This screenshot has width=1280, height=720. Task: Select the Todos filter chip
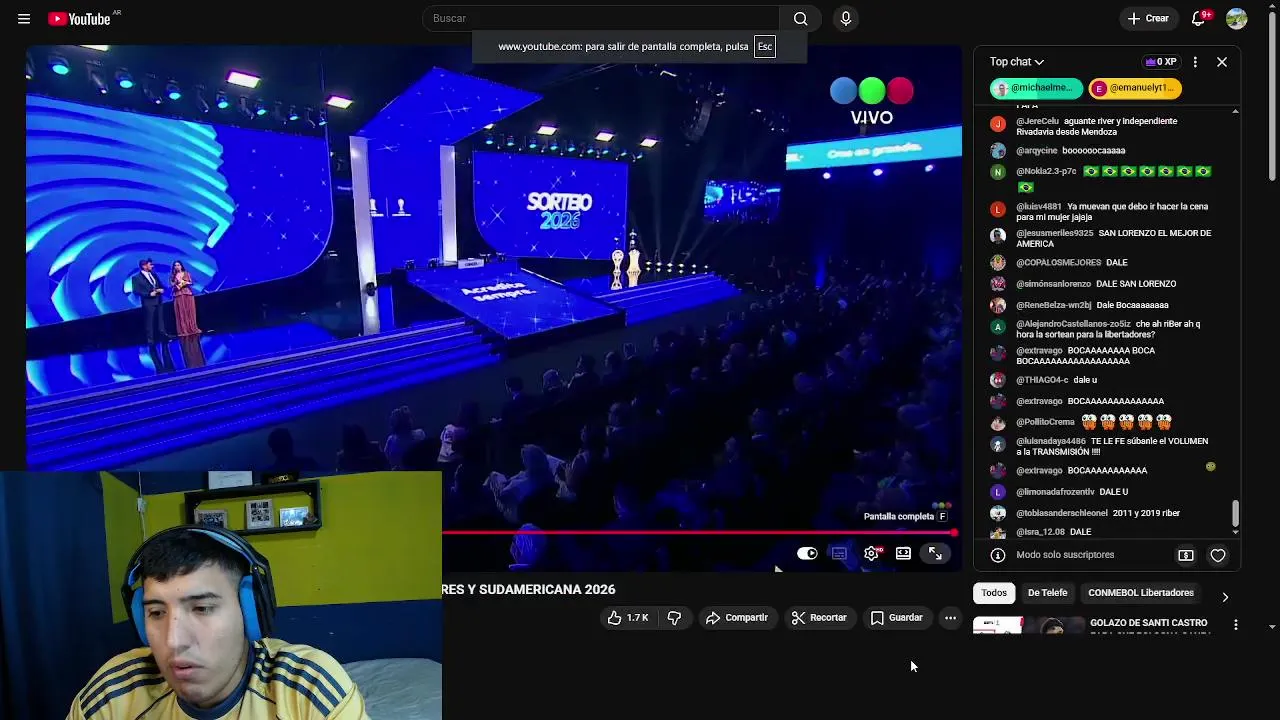point(994,593)
